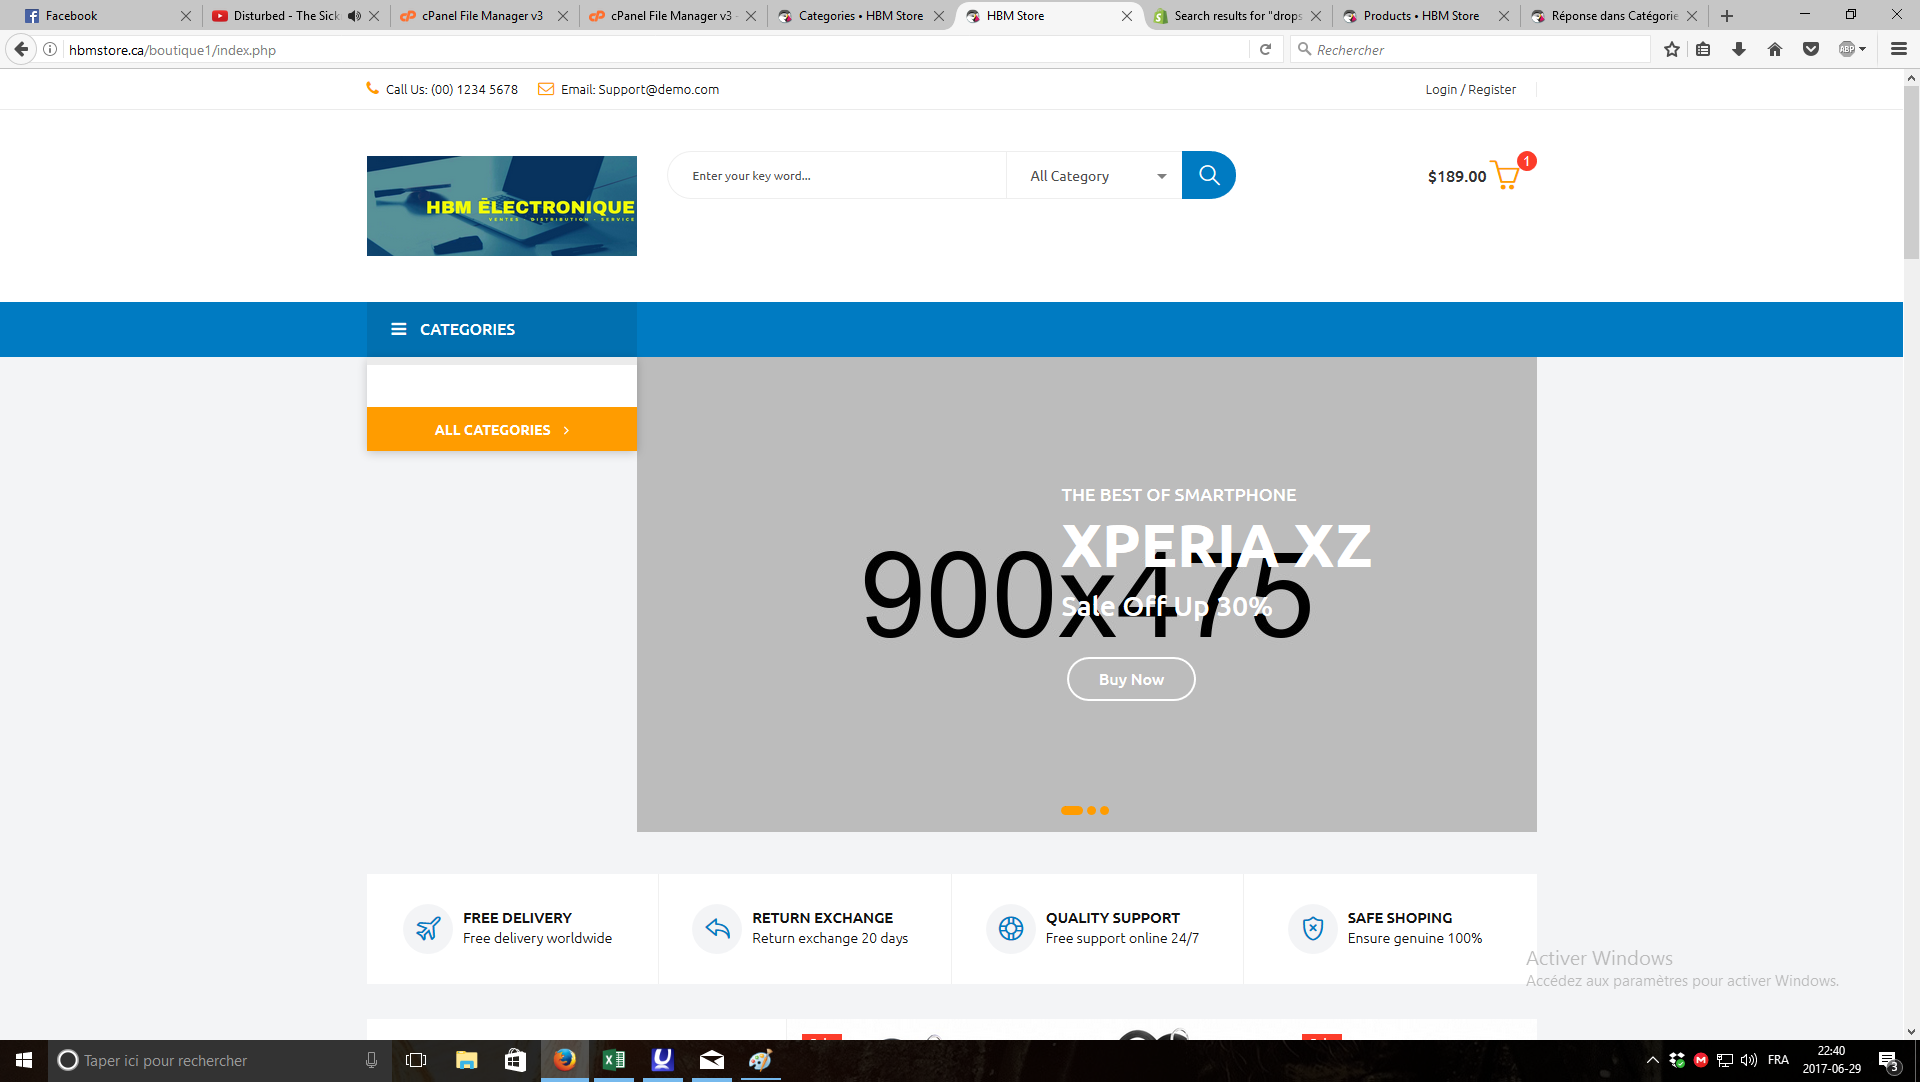Screen dimensions: 1920x1082
Task: Open the downloads arrow icon
Action: click(1739, 49)
